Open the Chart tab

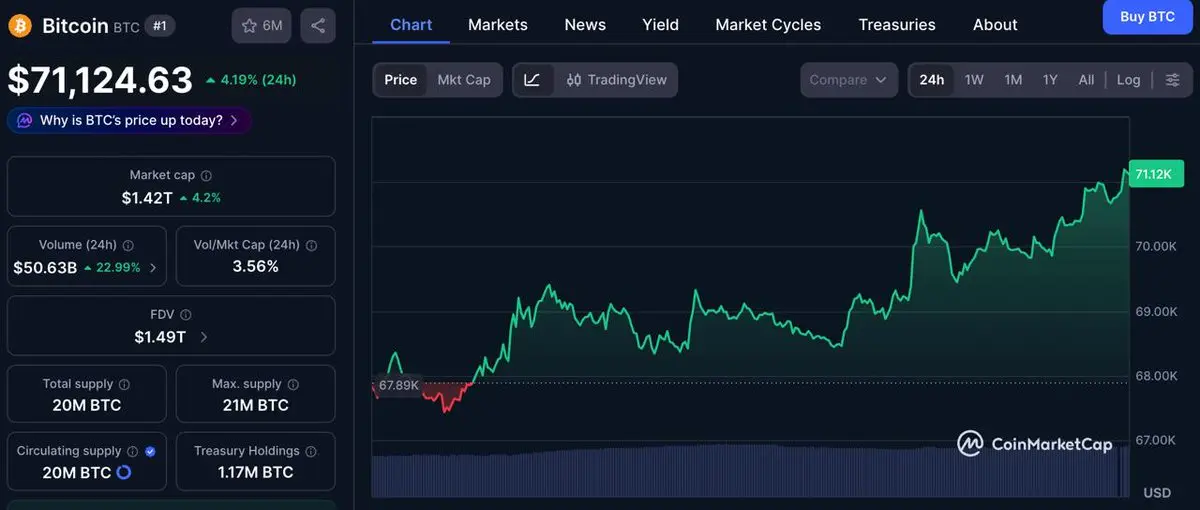coord(411,24)
